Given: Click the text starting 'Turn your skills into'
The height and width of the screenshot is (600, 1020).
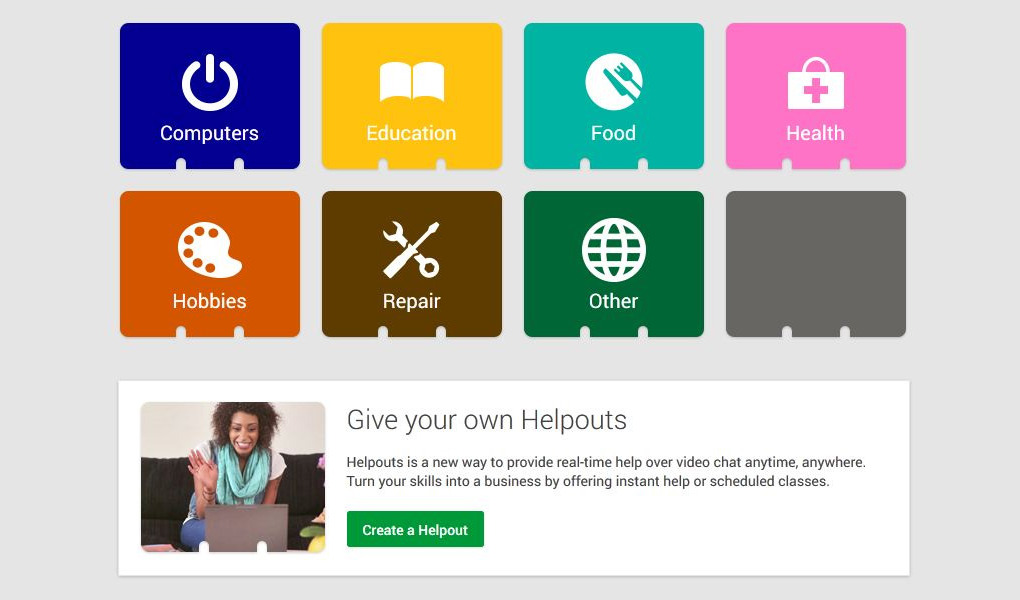Looking at the screenshot, I should pos(588,482).
